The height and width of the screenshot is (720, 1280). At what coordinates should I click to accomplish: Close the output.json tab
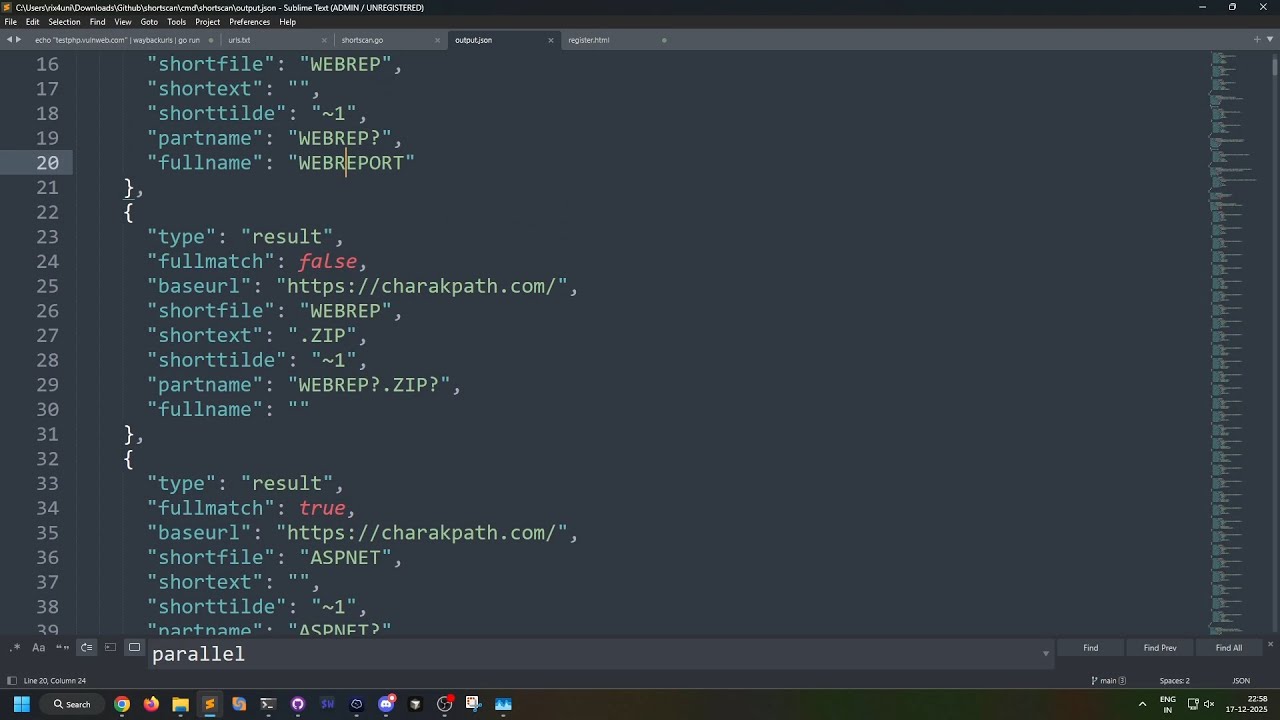[x=550, y=40]
